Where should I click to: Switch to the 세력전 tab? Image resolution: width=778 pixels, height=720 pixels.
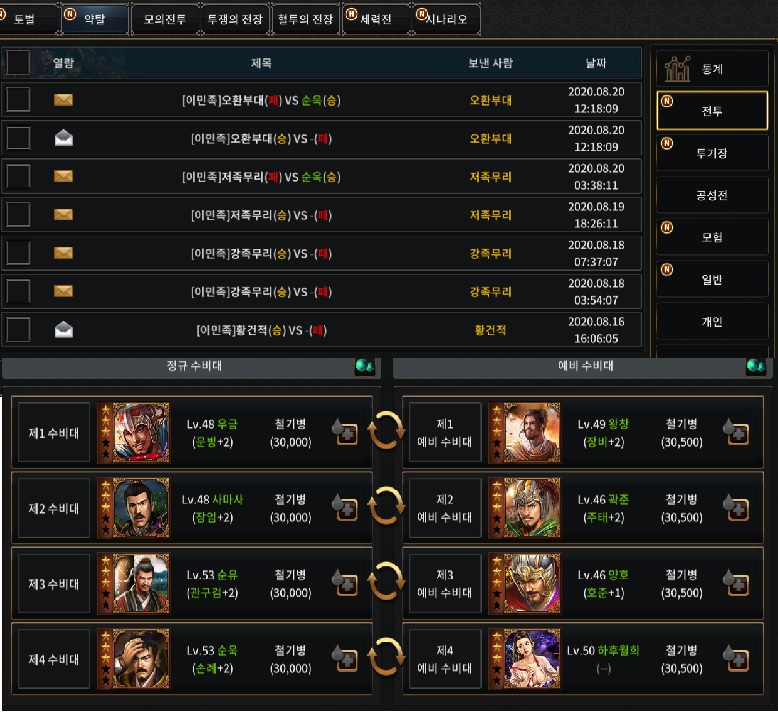click(376, 19)
